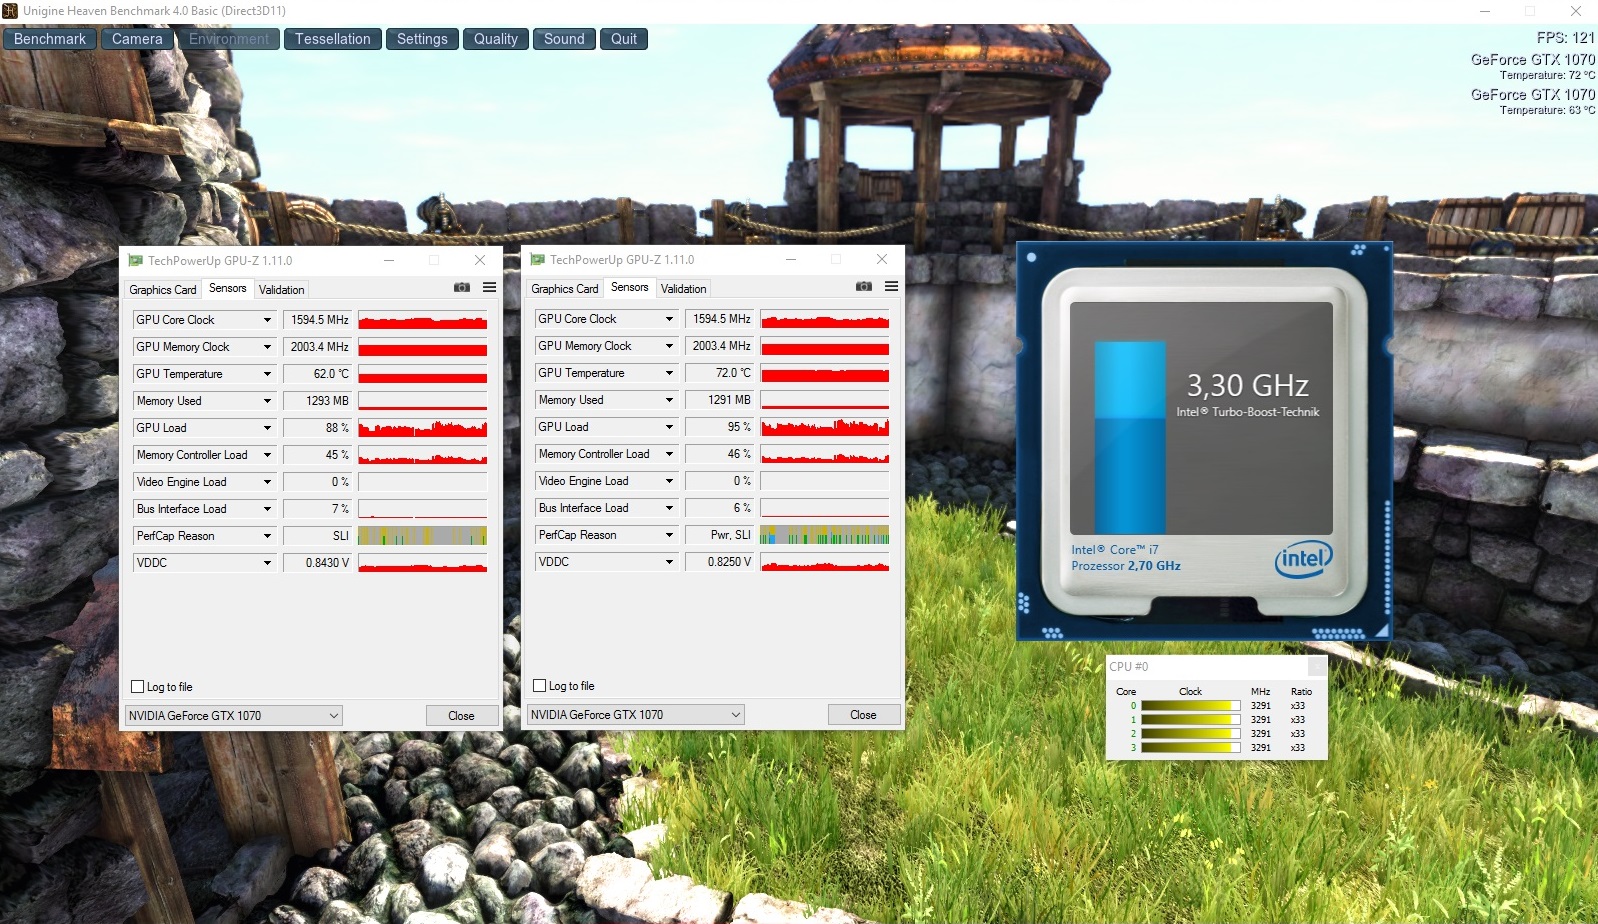The width and height of the screenshot is (1598, 924).
Task: Click Core 3 clock bar in CPU gadget
Action: pos(1190,748)
